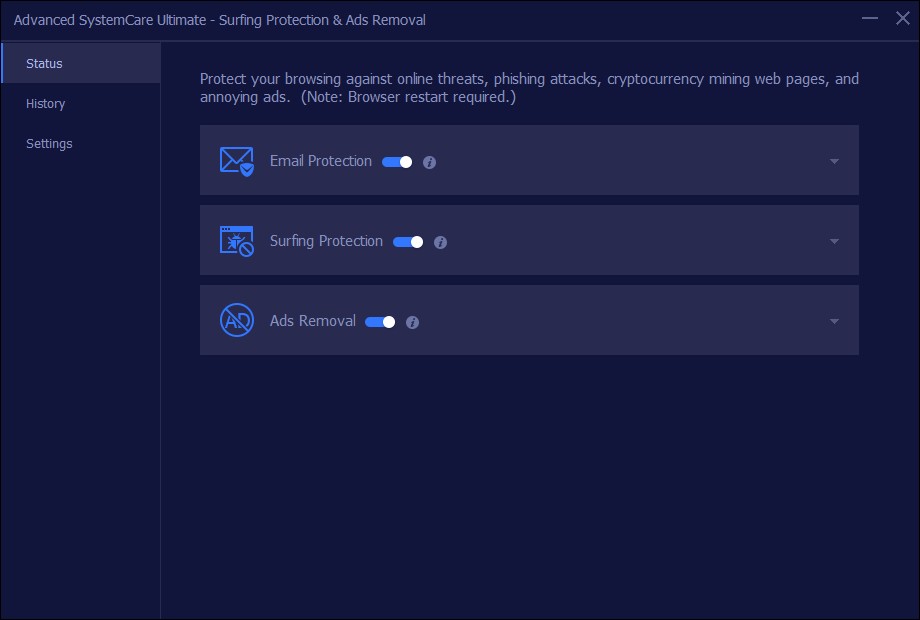Click the Surfing Protection label text
The height and width of the screenshot is (620, 920).
[x=326, y=240]
